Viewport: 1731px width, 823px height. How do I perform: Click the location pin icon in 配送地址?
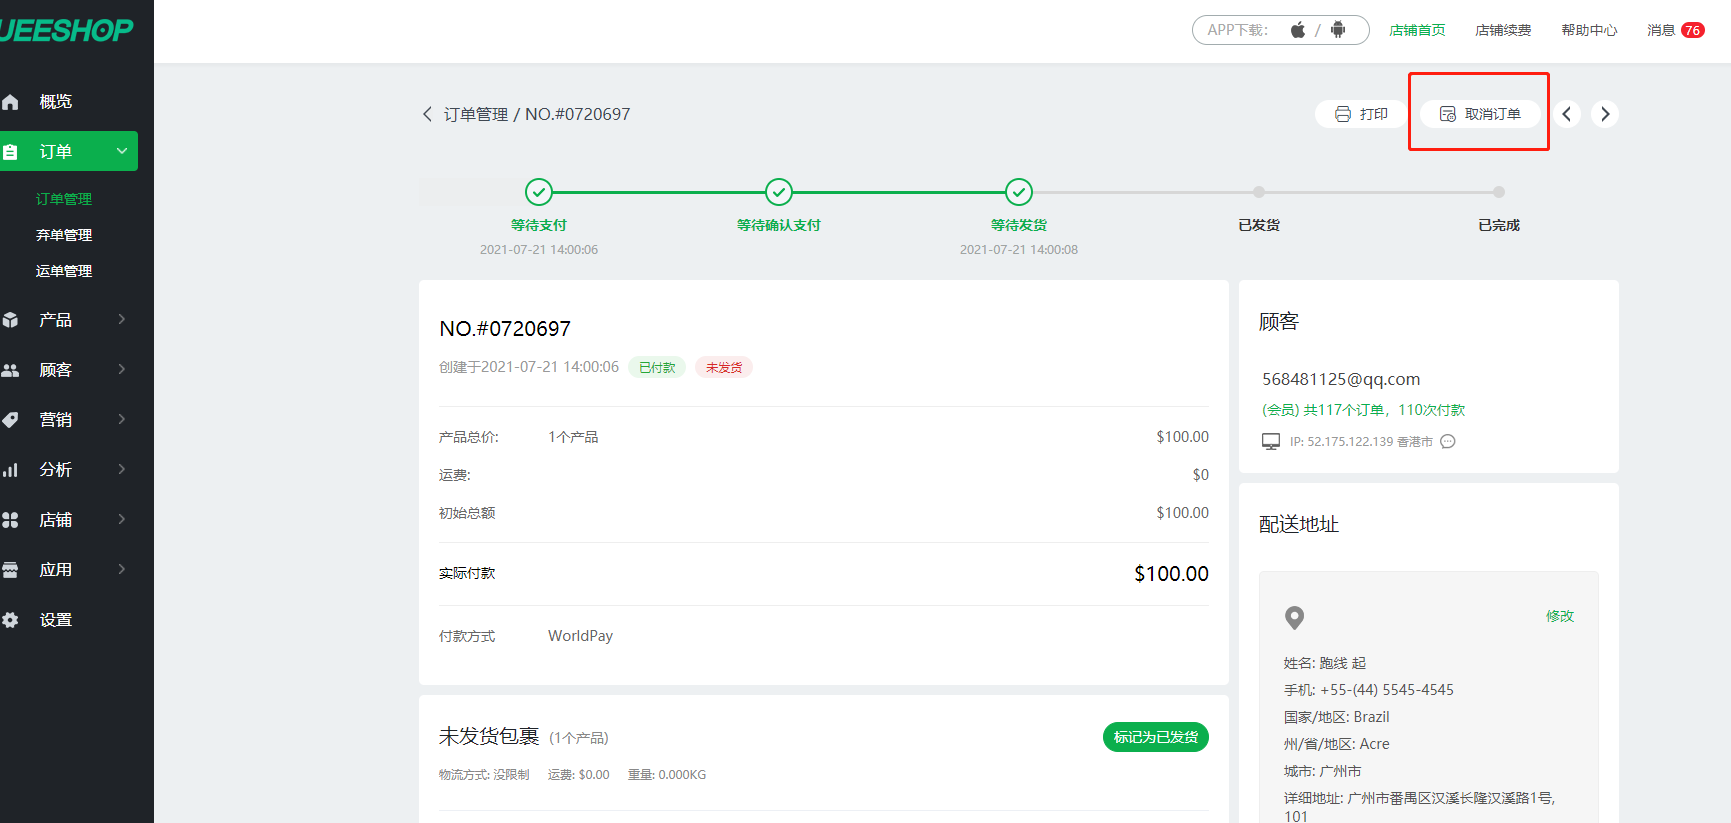[1294, 617]
